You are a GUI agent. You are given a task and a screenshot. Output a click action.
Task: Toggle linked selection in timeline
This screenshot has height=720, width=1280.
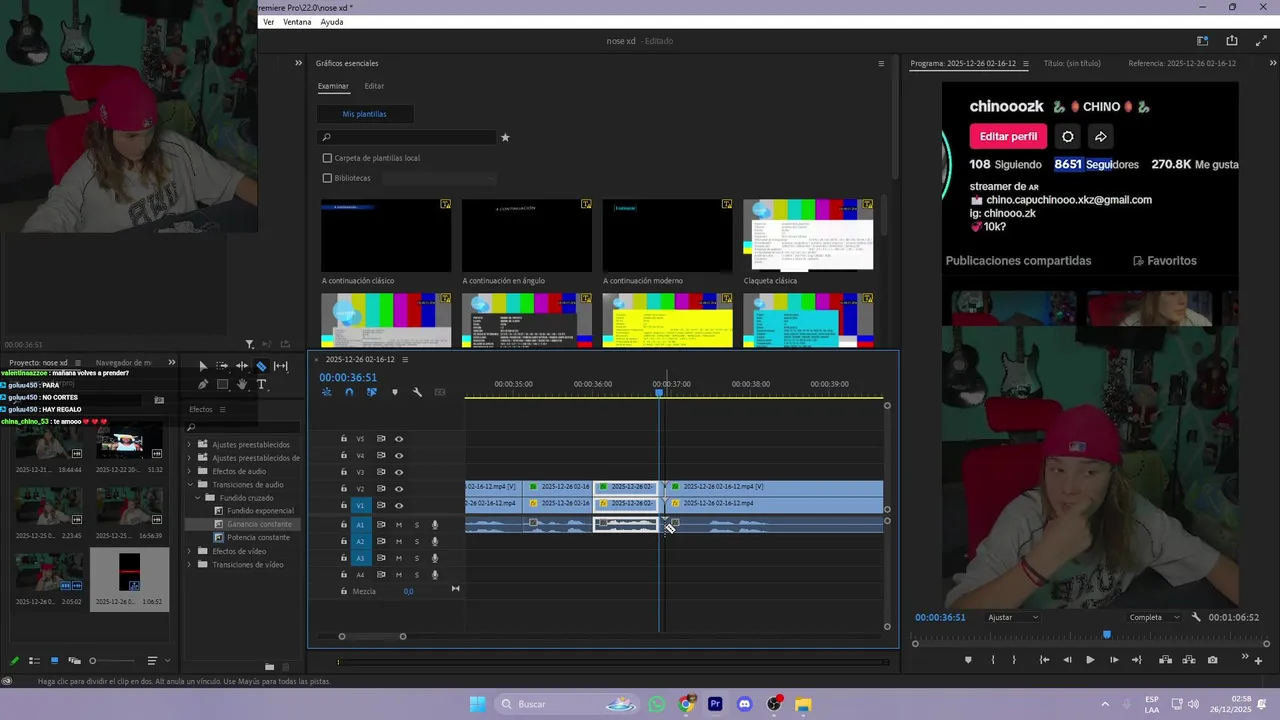[372, 392]
